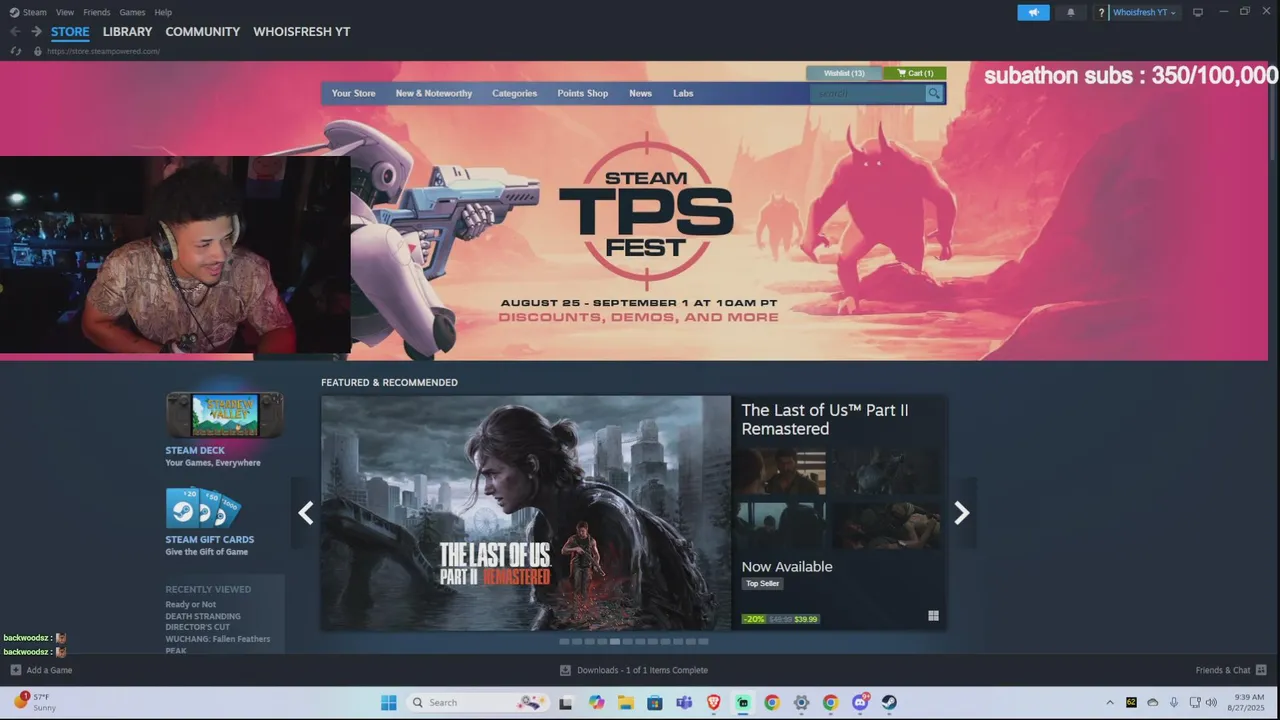Reload the store page
Image resolution: width=1280 pixels, height=720 pixels.
16,51
